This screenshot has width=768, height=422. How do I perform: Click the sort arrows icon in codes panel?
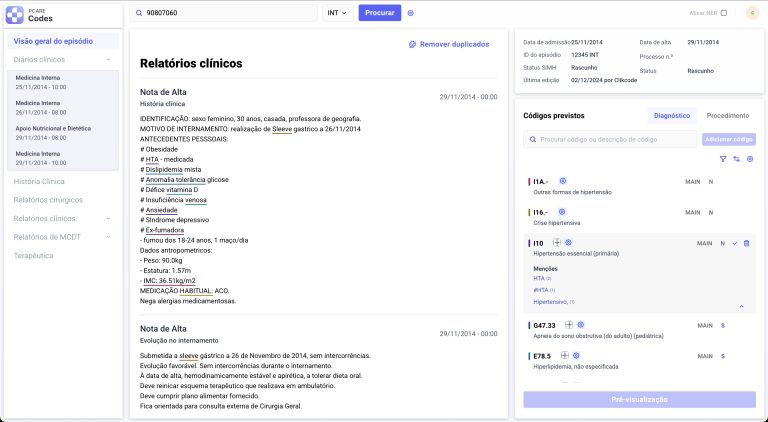click(x=736, y=159)
